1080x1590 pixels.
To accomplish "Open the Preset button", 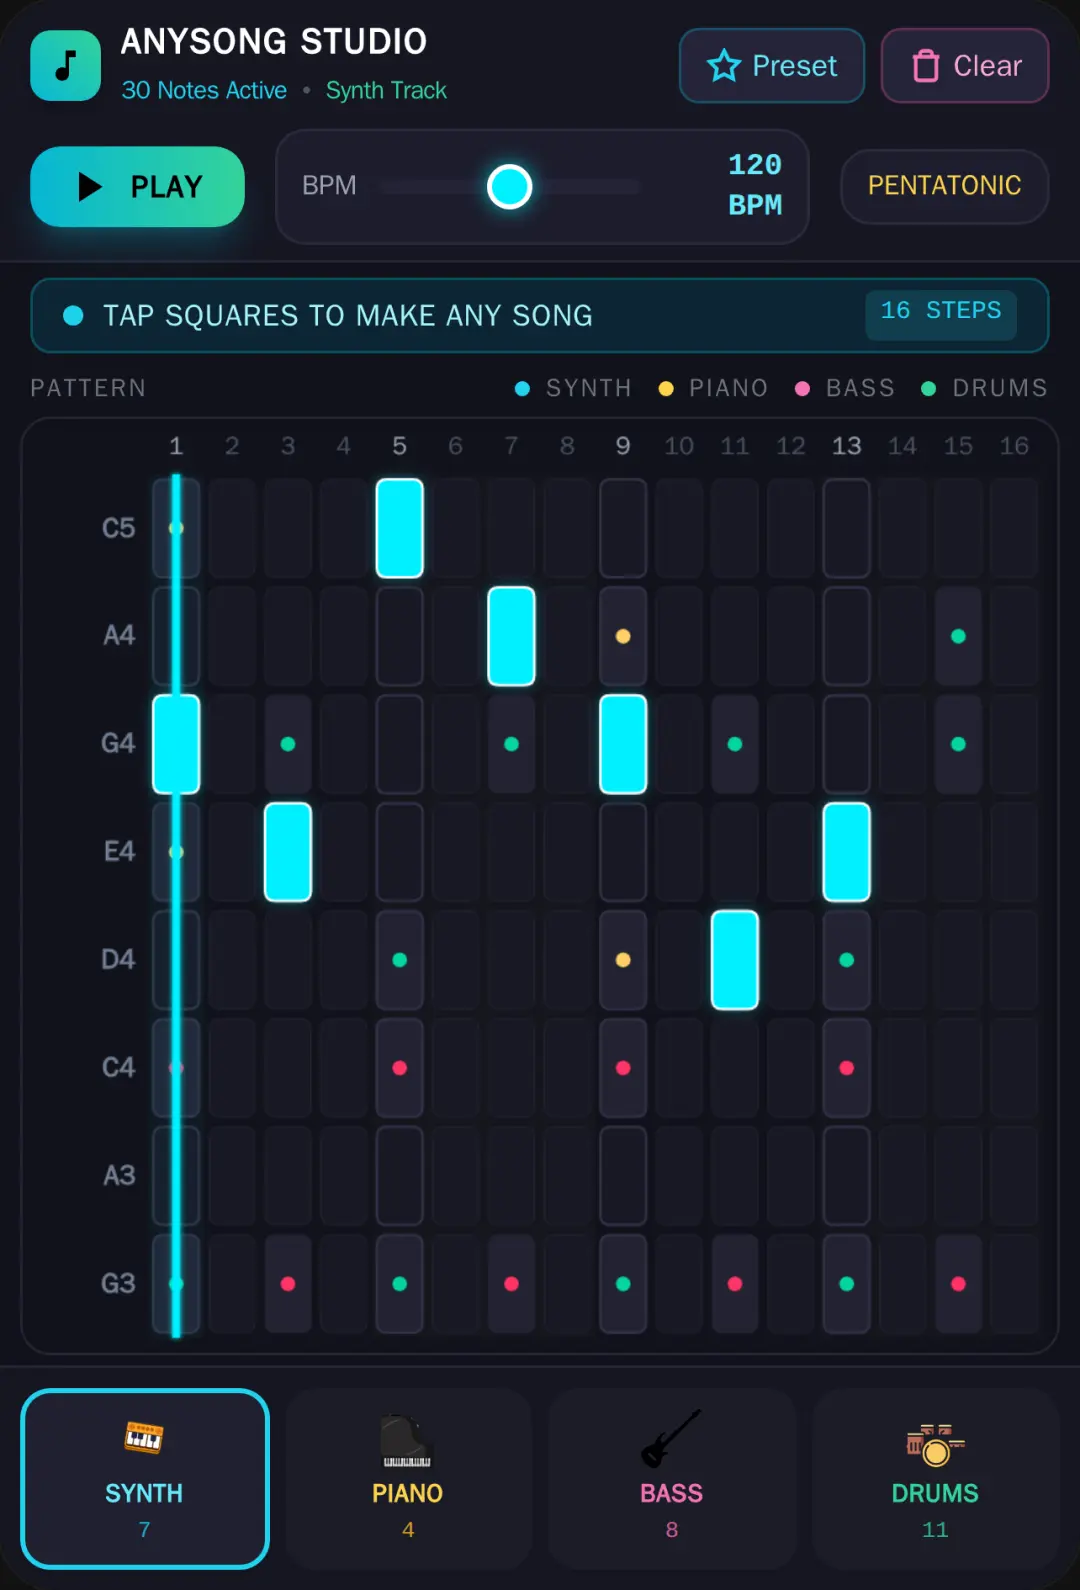I will pos(772,66).
